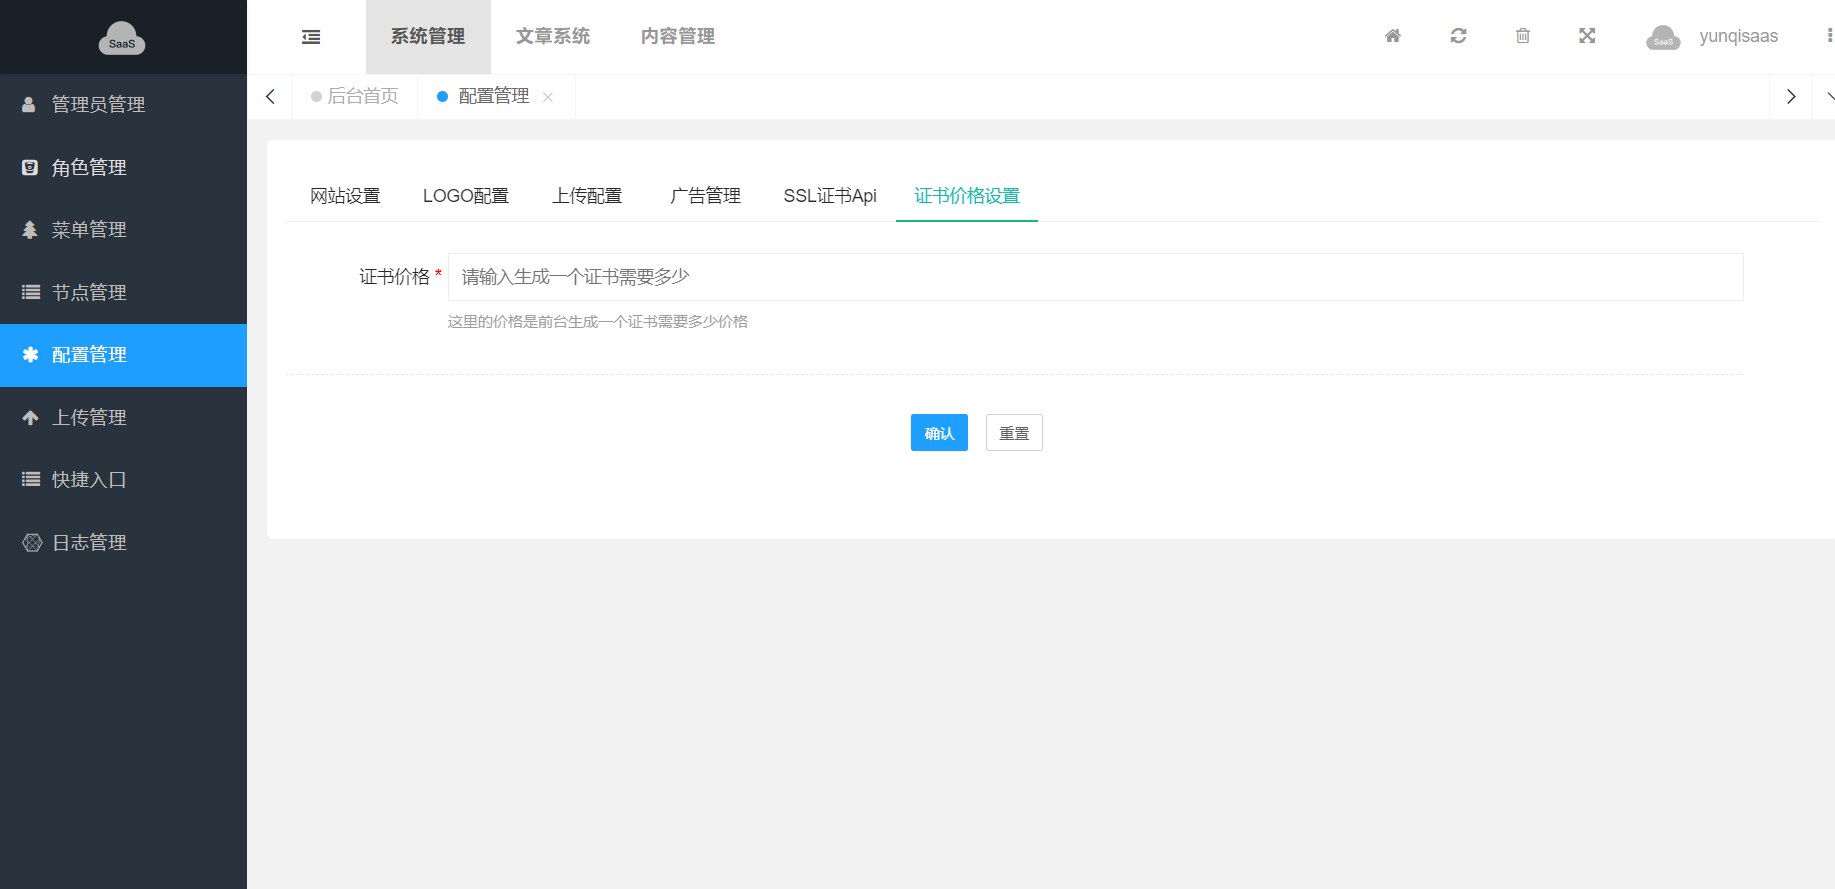Open the 内容管理 top menu
The width and height of the screenshot is (1835, 889).
click(x=678, y=37)
